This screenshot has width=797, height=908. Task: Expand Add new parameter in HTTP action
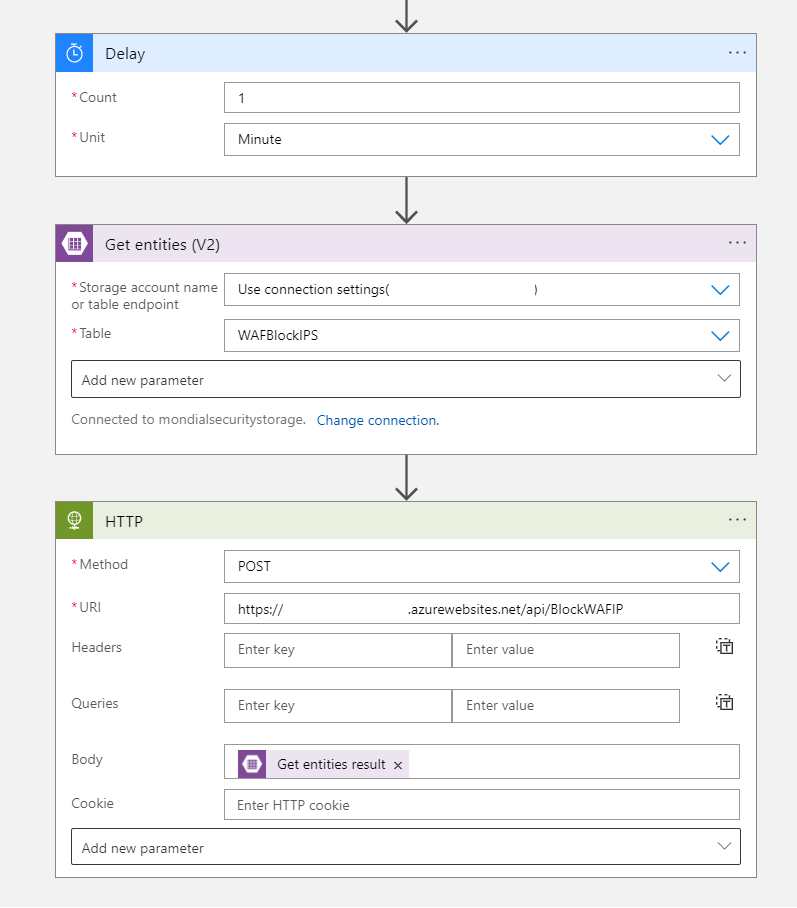(x=406, y=847)
